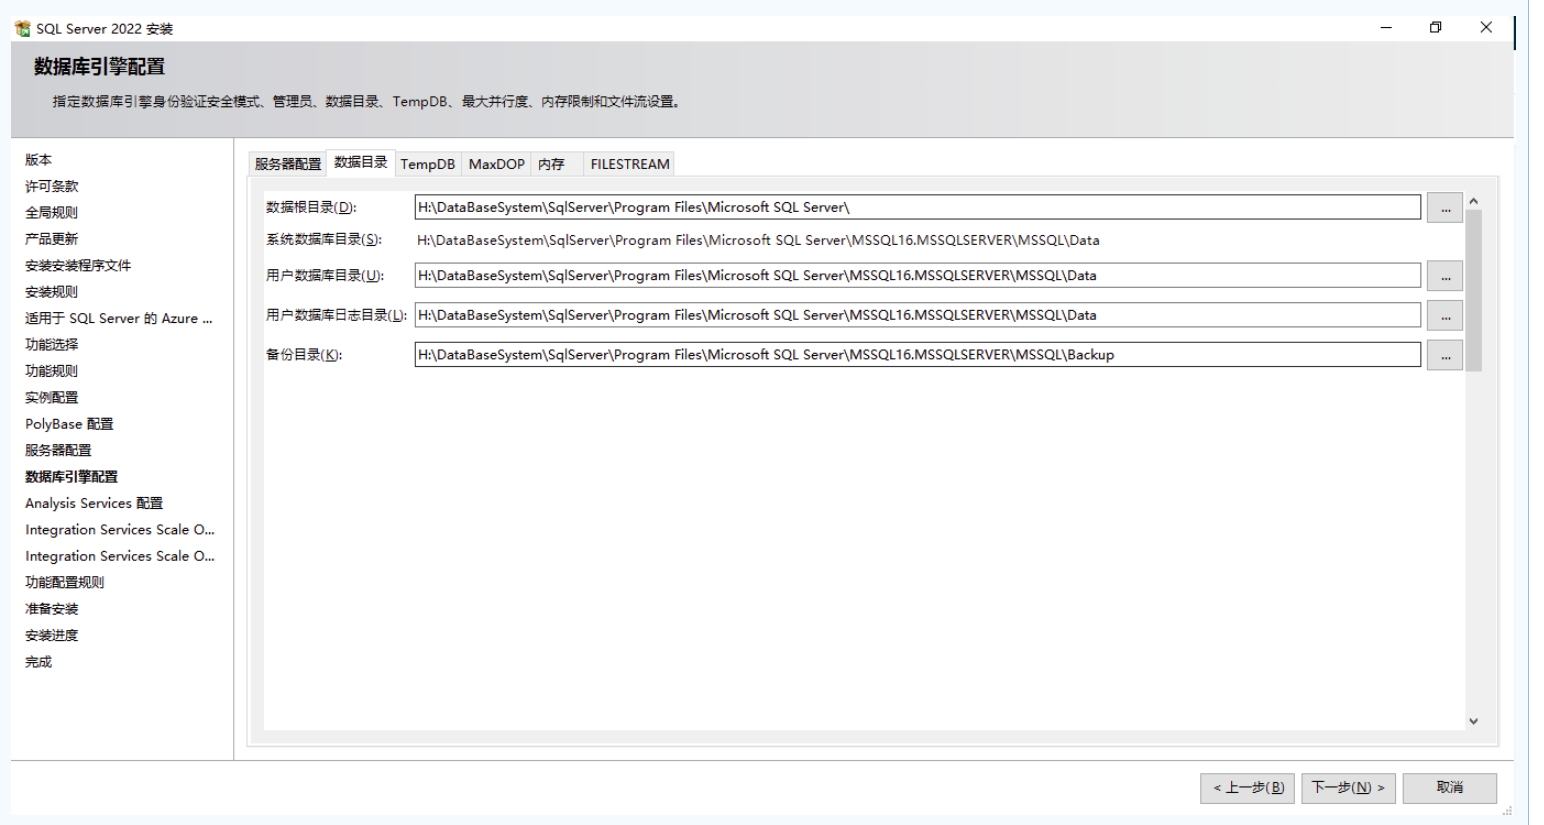Select the 产品更新 step
1544x825 pixels.
[51, 239]
